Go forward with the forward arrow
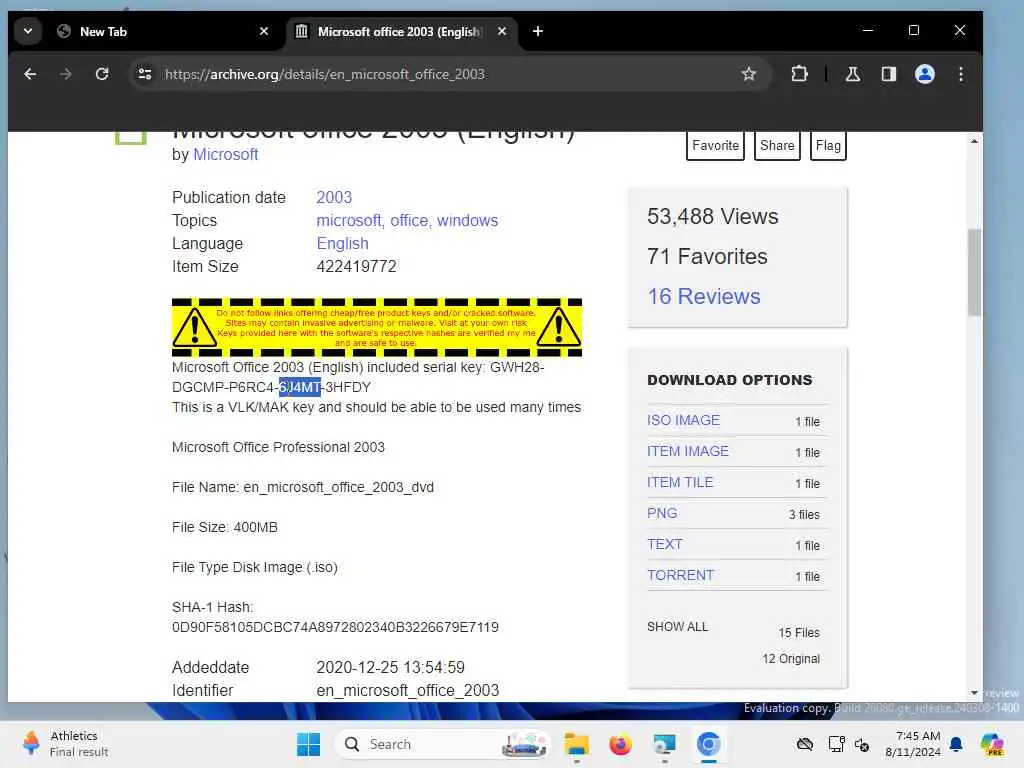 click(x=66, y=74)
